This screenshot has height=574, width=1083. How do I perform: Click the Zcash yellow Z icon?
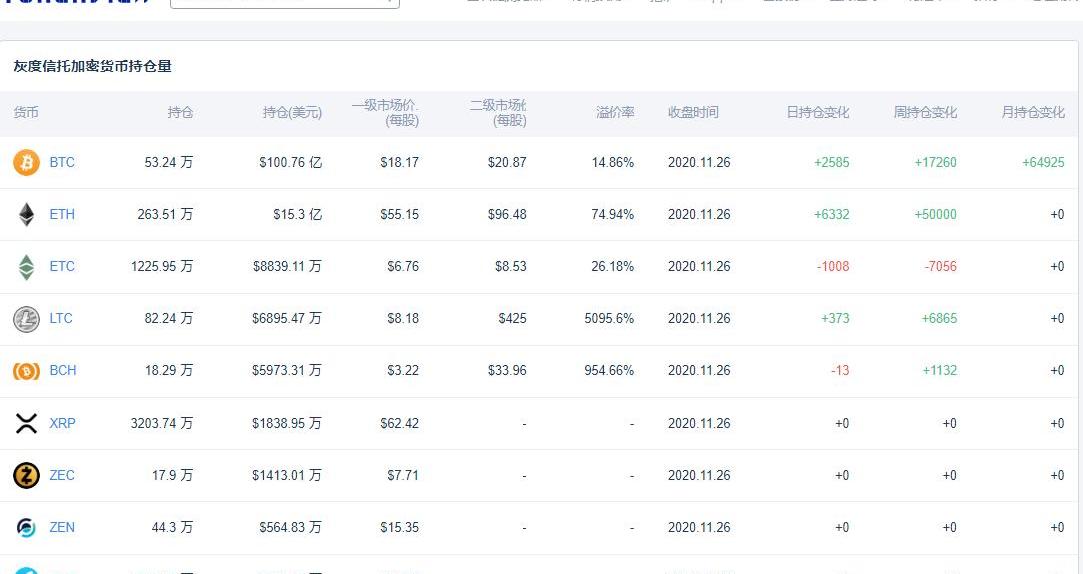[x=26, y=475]
